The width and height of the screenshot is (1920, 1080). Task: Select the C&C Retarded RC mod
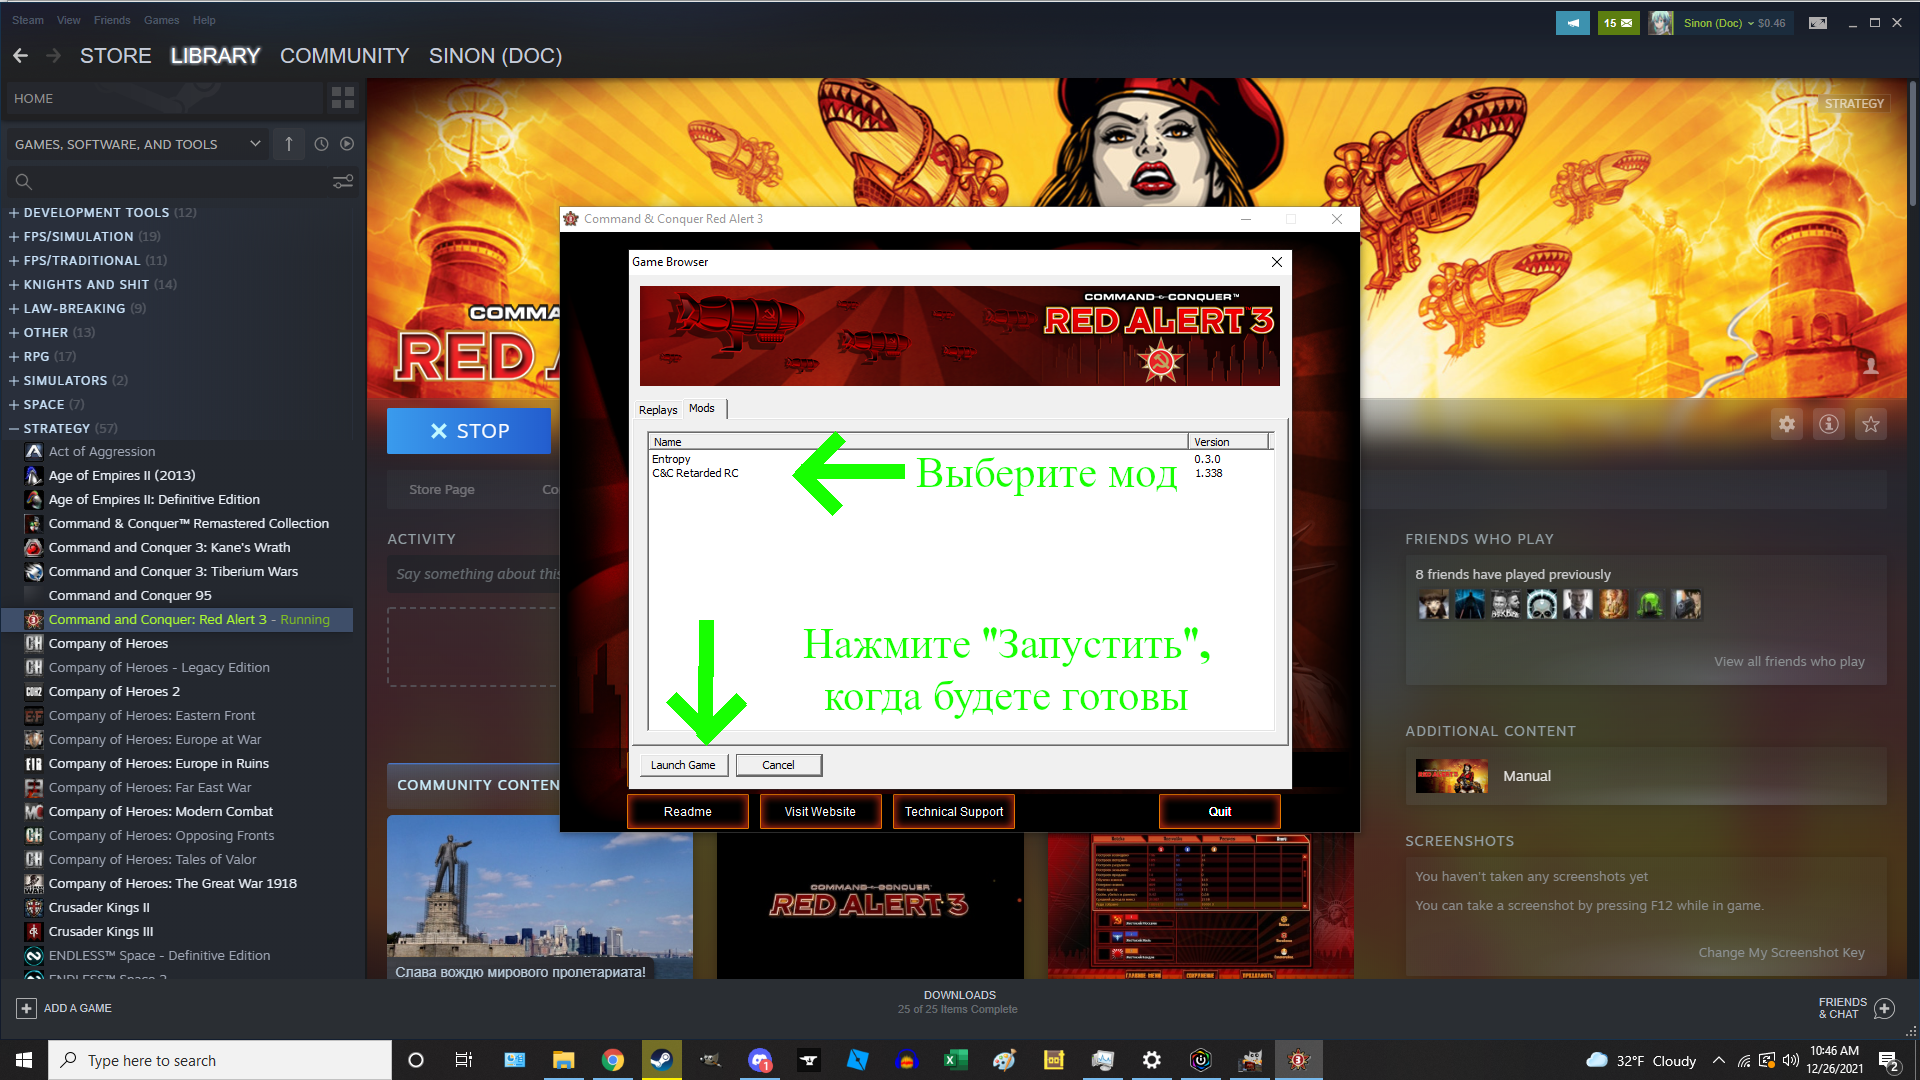(960, 473)
